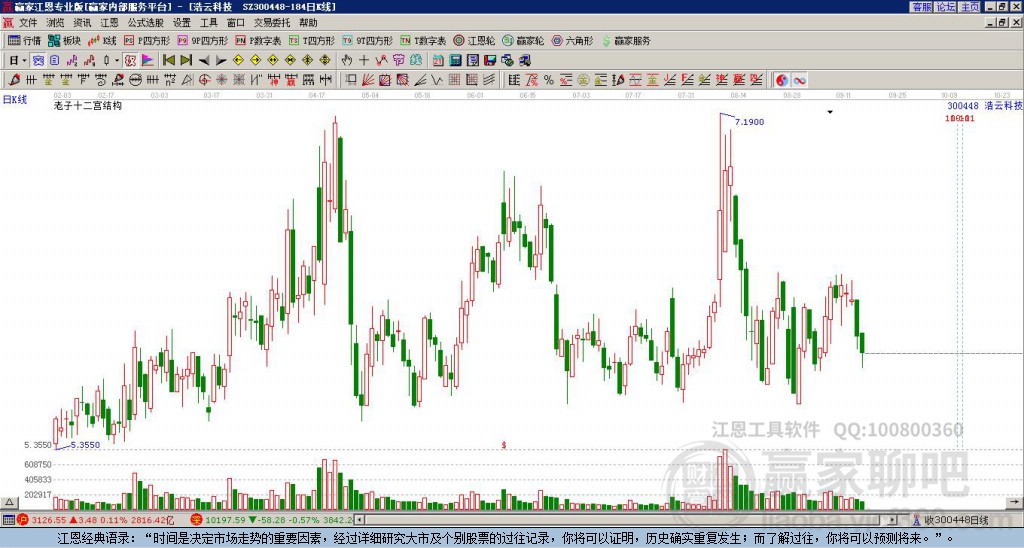Screen dimensions: 1024x548
Task: Click the 行情 toolbar button
Action: click(25, 40)
